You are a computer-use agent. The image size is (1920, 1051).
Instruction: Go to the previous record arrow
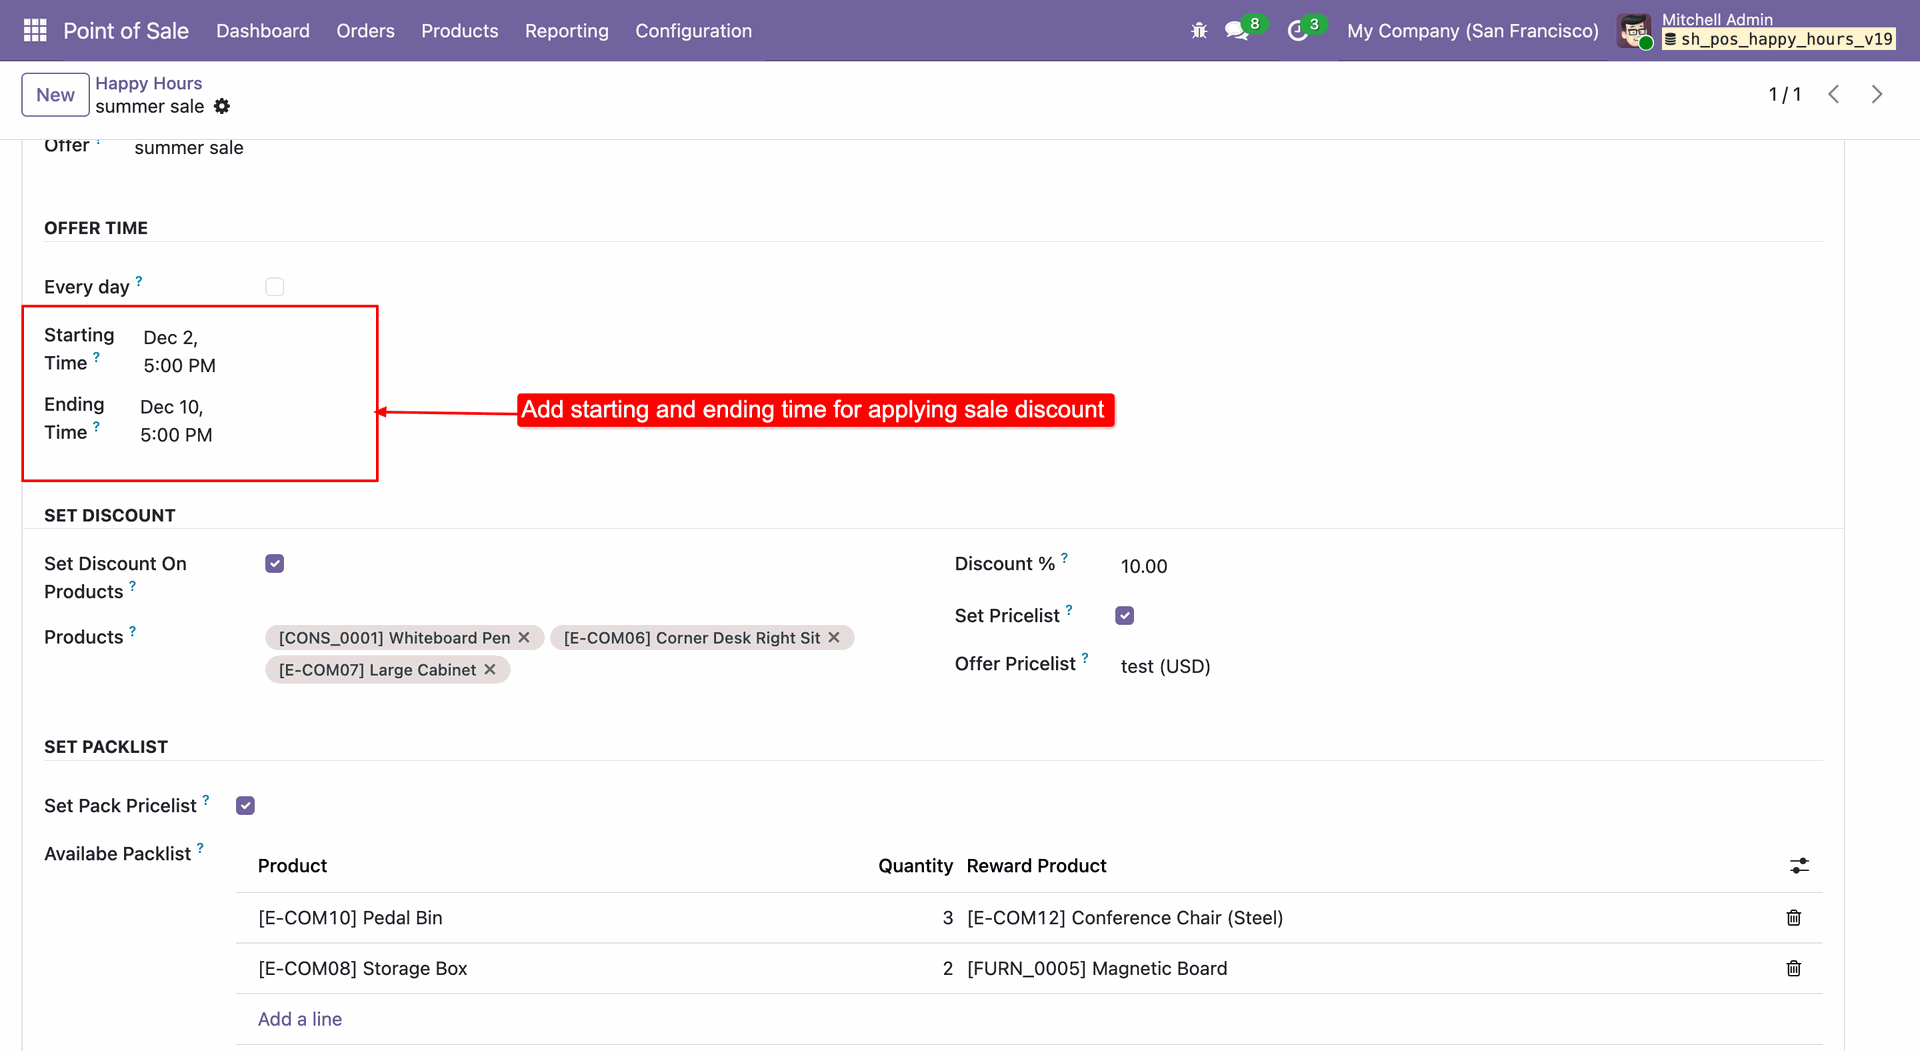(x=1833, y=94)
